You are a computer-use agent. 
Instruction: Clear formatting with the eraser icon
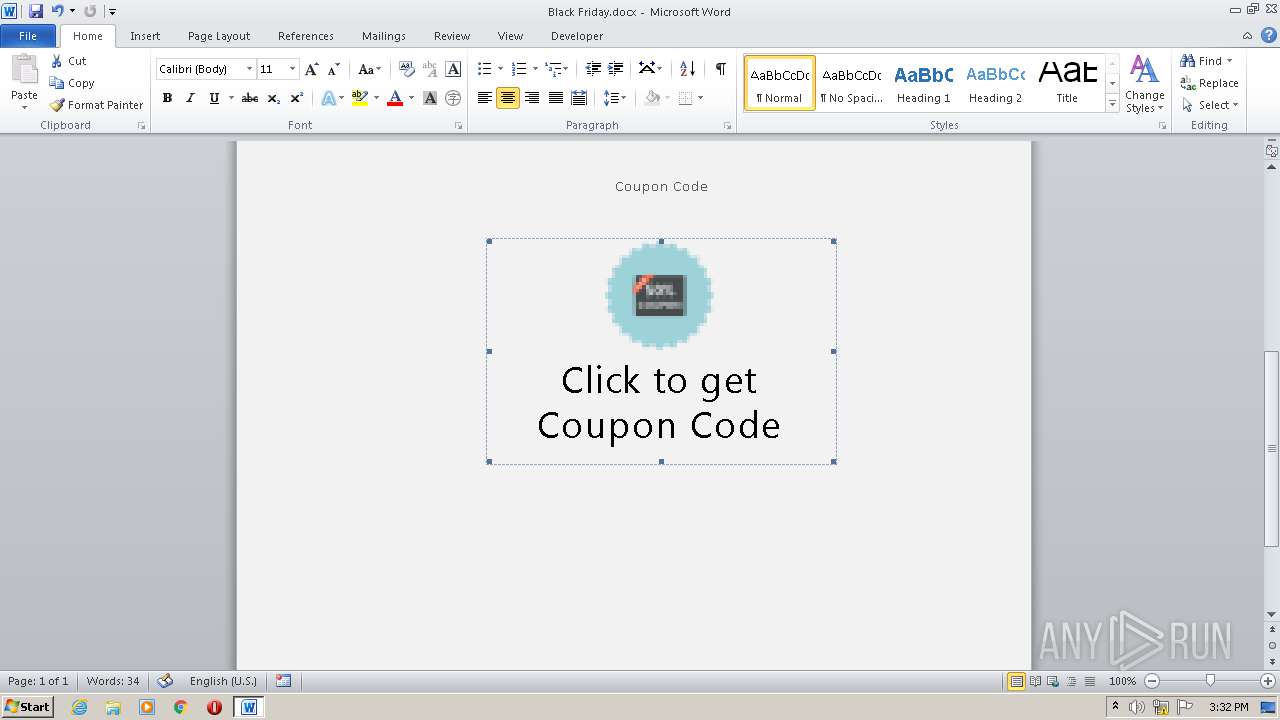click(406, 69)
